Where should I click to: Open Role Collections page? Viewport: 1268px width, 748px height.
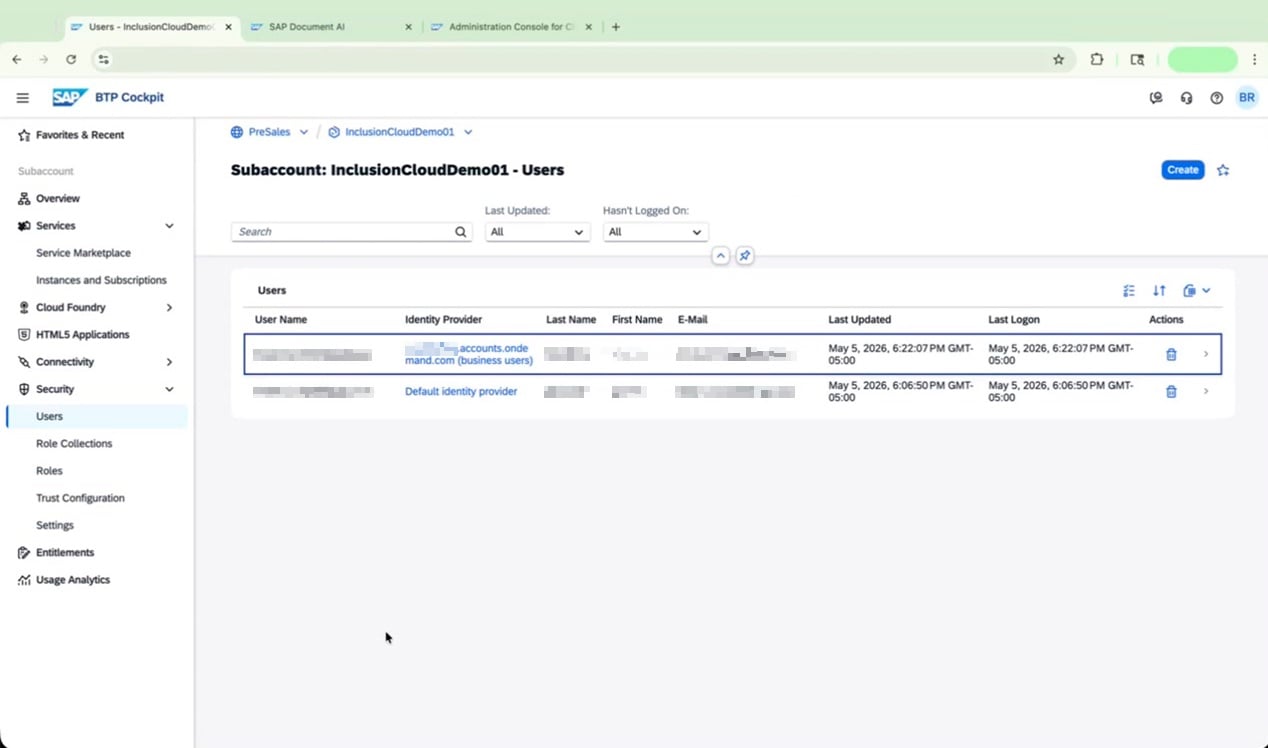click(74, 444)
